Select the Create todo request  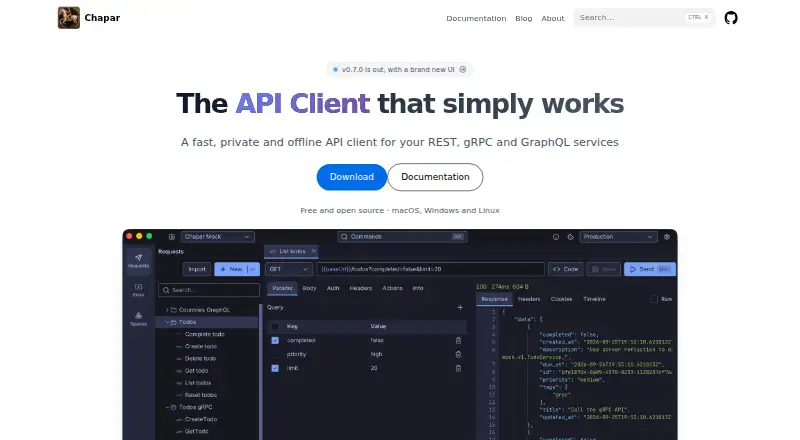[201, 347]
